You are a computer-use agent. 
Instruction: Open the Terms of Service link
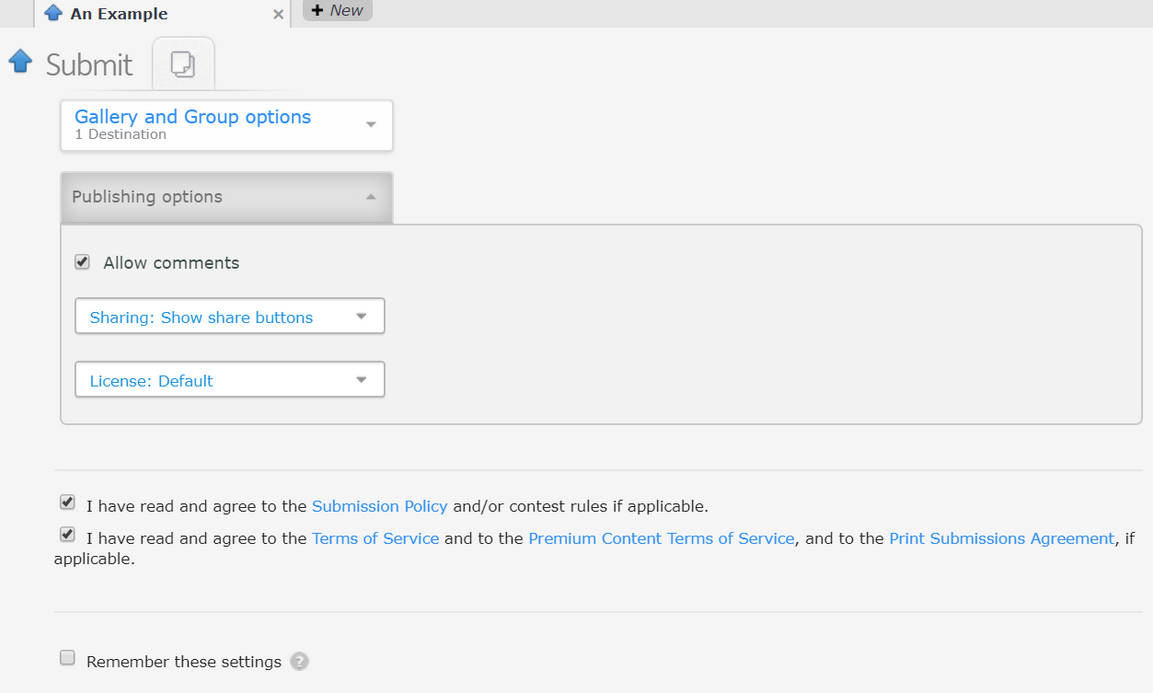click(375, 538)
